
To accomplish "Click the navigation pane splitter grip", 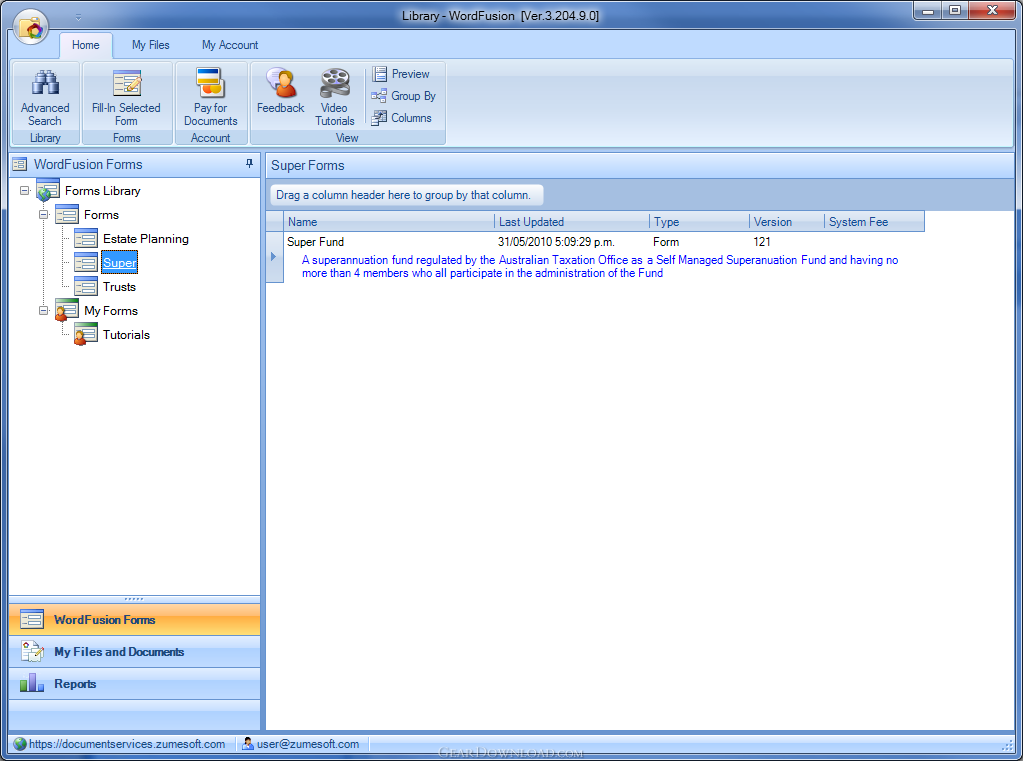I will [x=134, y=599].
